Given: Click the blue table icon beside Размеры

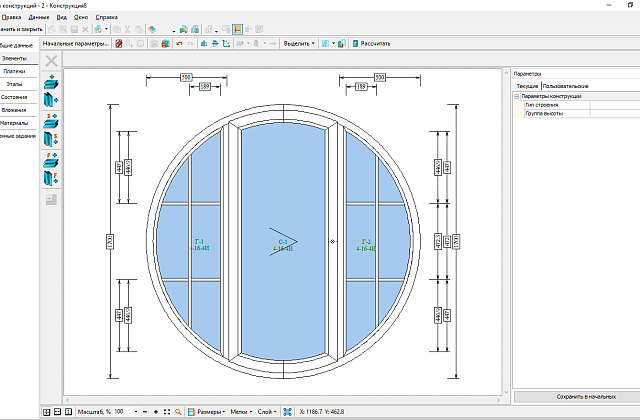Looking at the screenshot, I should point(191,412).
